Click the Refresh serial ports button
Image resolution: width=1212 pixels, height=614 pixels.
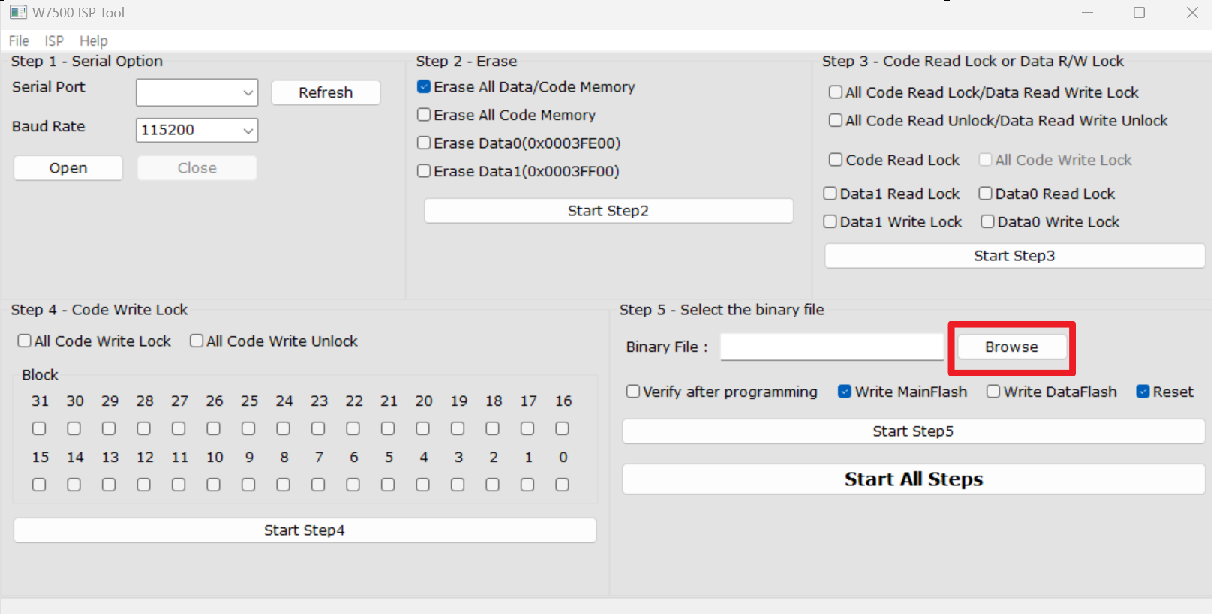[x=325, y=92]
